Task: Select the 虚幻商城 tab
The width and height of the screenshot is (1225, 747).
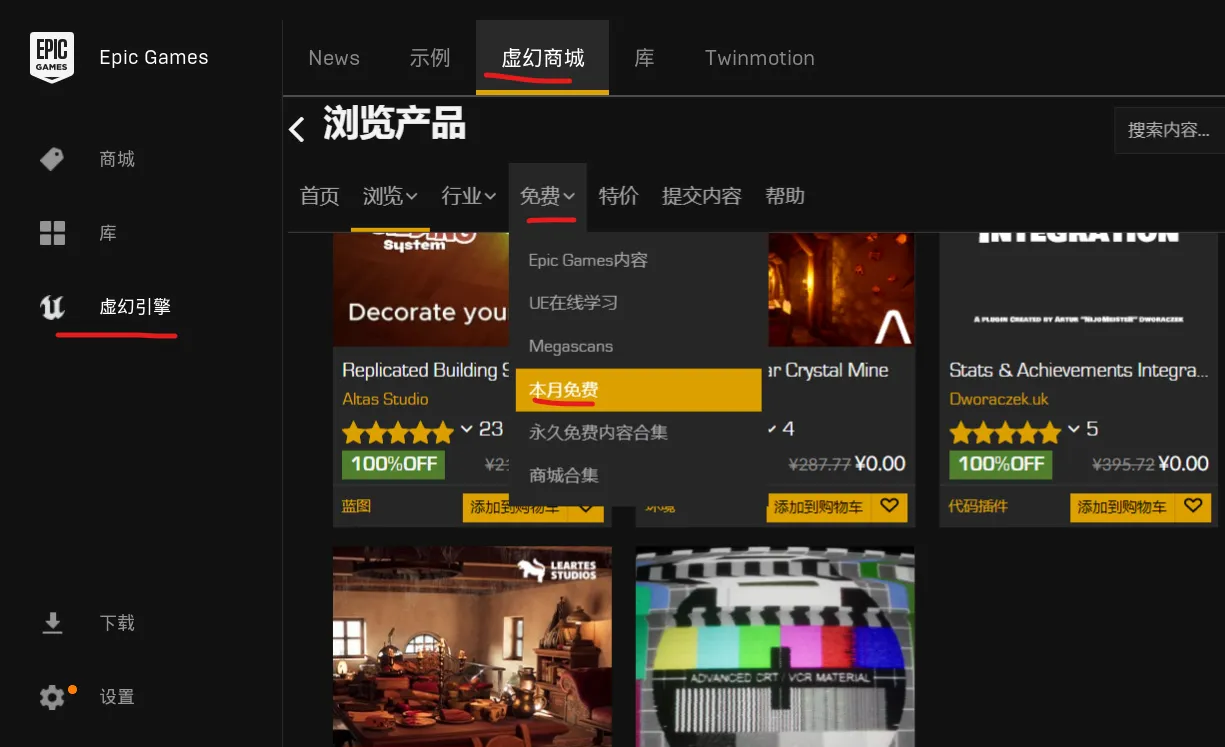Action: click(543, 58)
